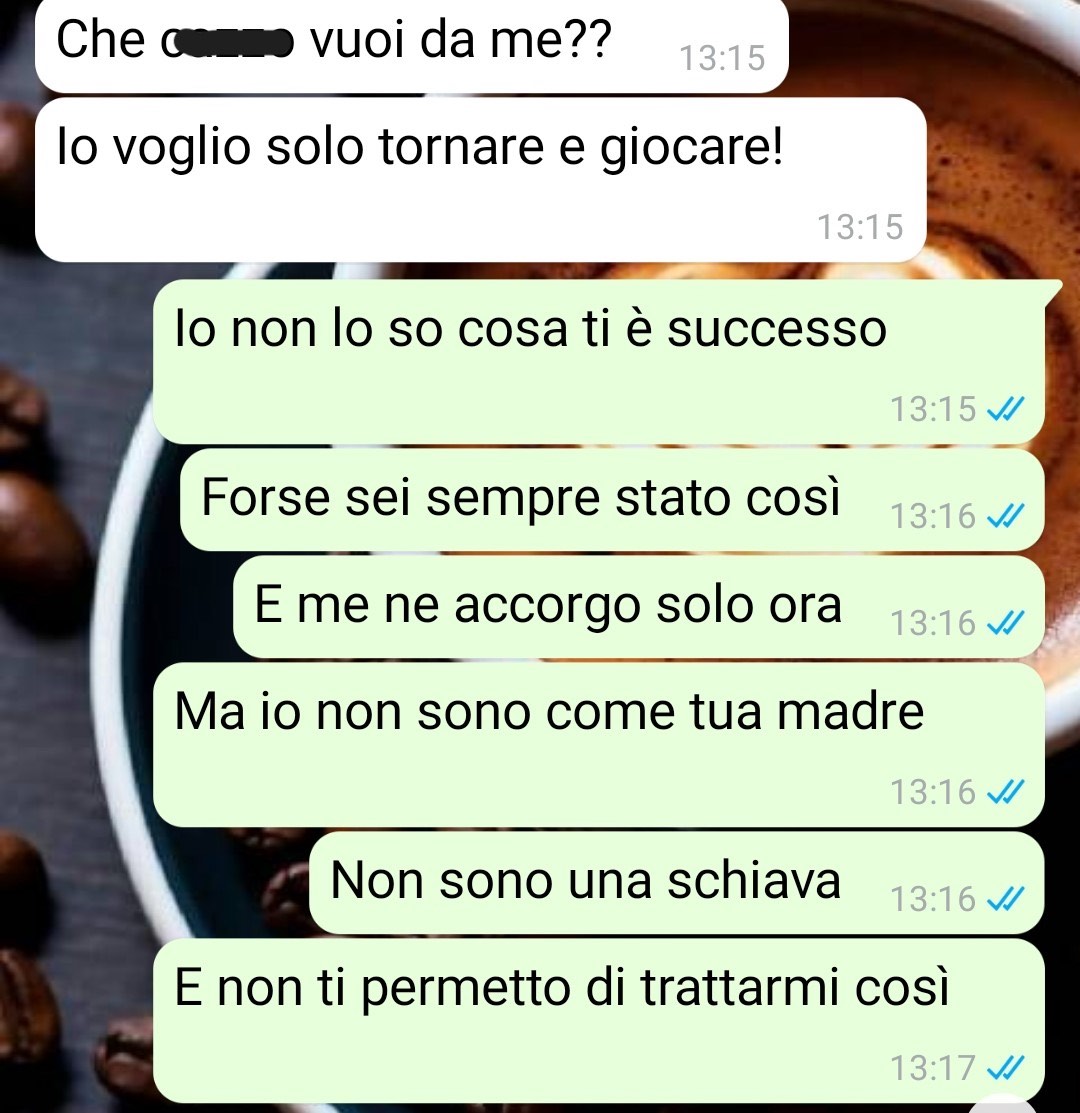Select the message 'Che ... vuoi da me??'
The height and width of the screenshot is (1113, 1080).
412,45
